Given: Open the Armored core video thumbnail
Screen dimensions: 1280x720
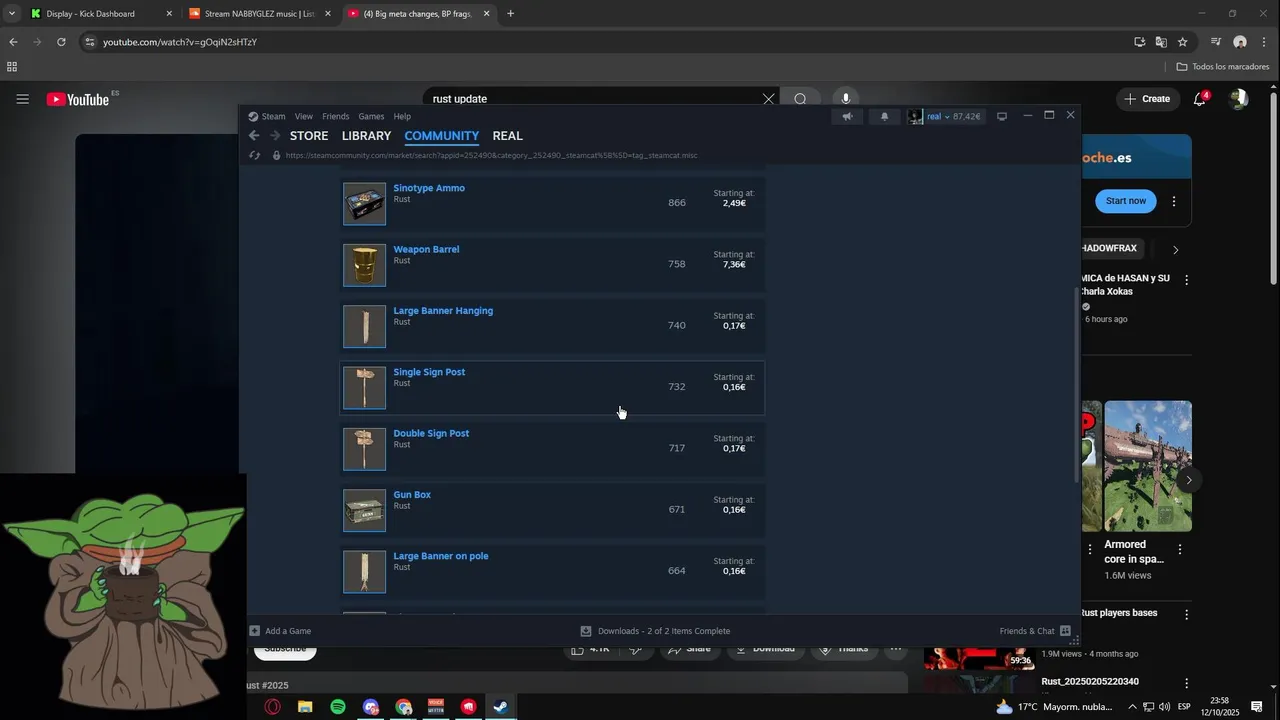Looking at the screenshot, I should coord(1147,466).
